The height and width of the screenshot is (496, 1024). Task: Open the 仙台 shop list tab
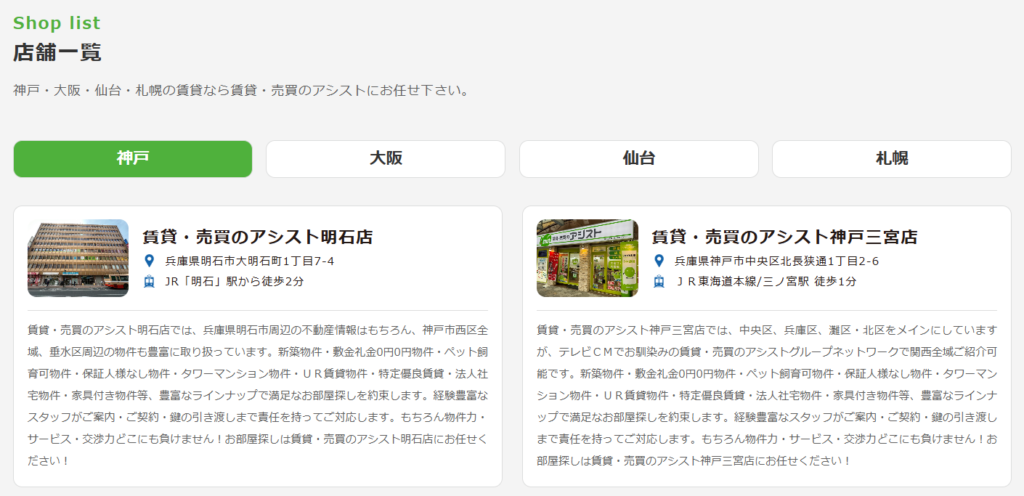[638, 159]
